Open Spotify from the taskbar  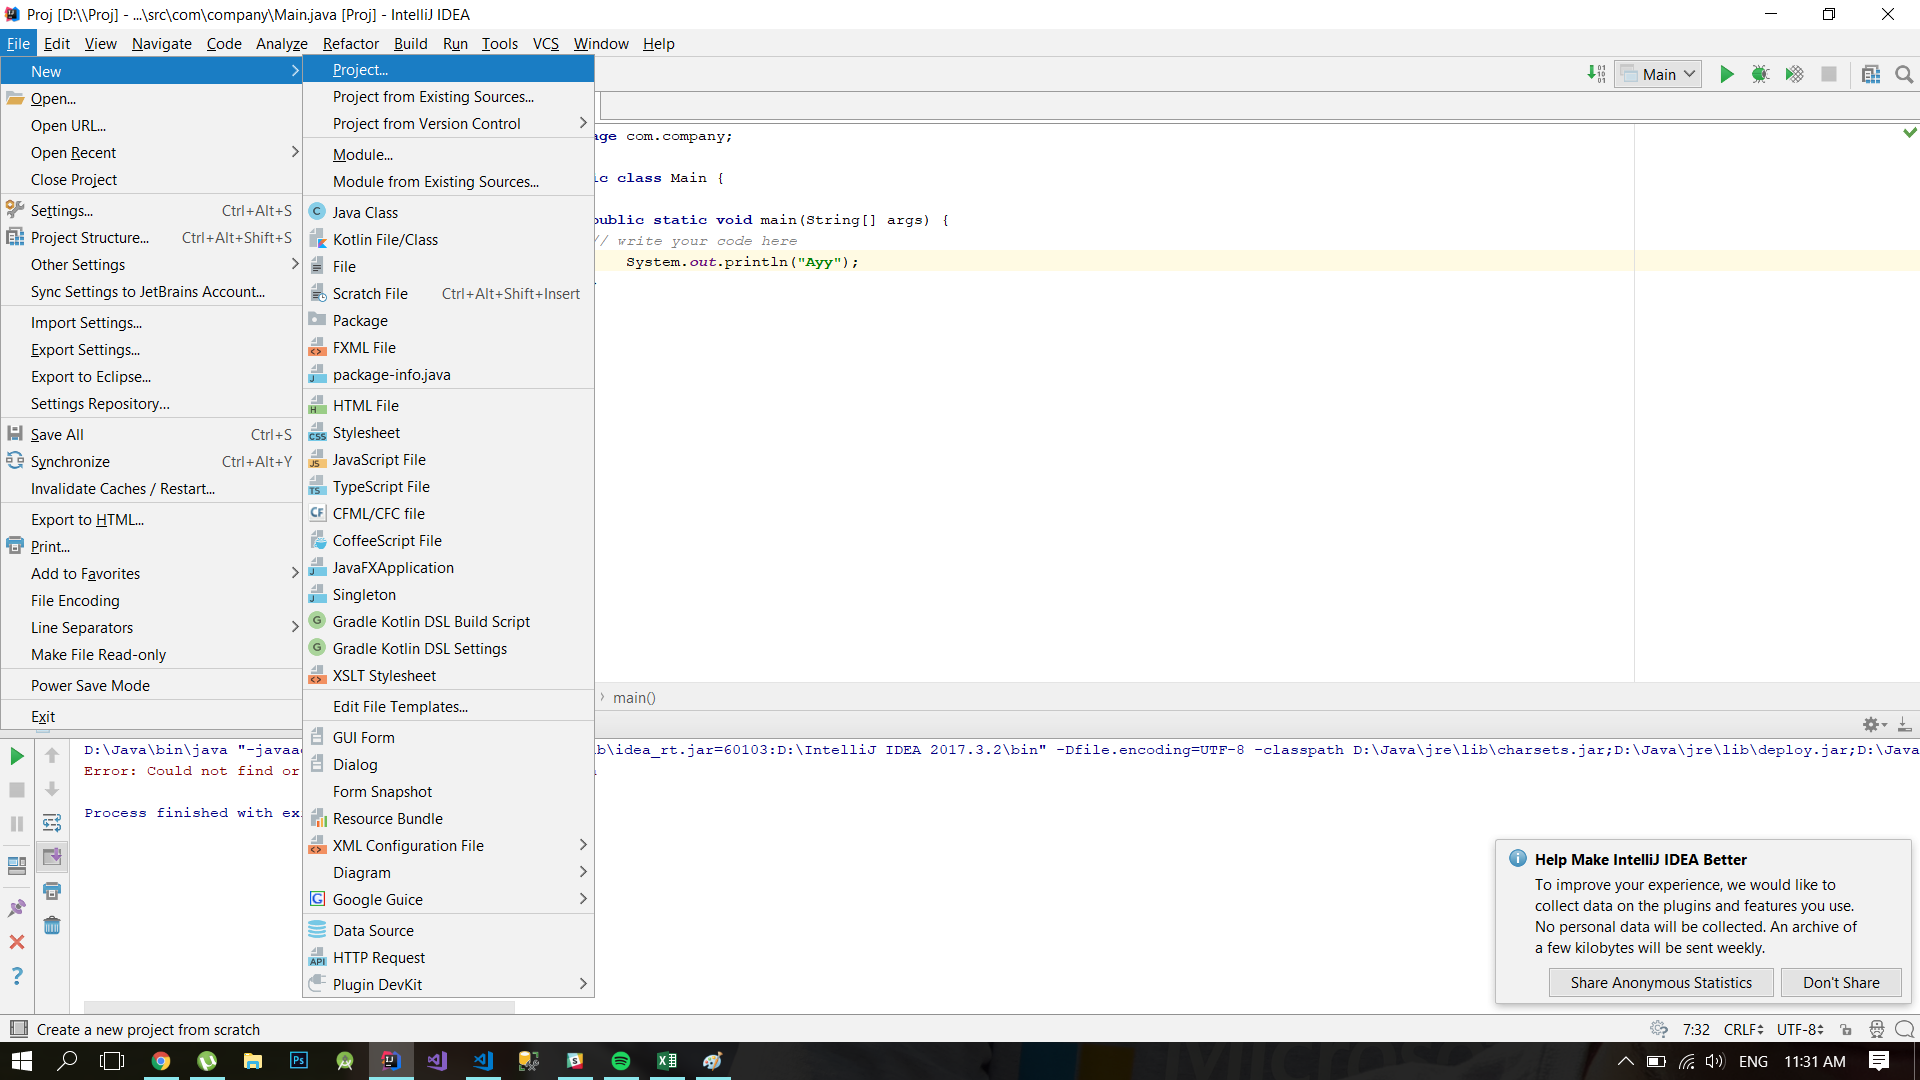(621, 1061)
